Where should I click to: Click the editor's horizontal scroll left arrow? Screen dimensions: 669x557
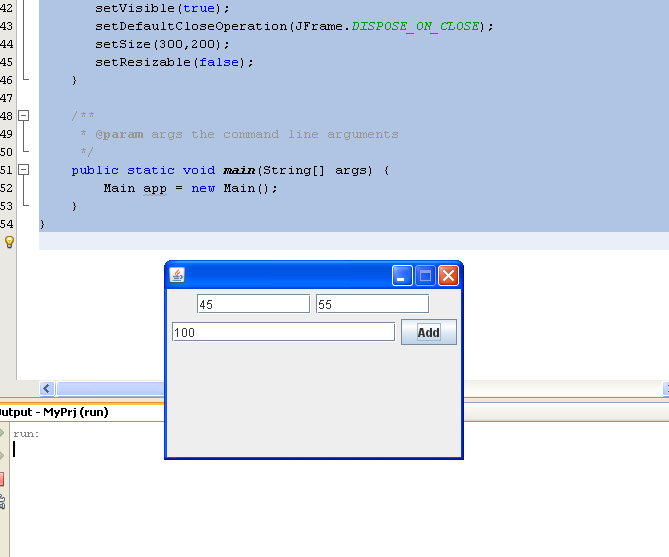tap(47, 388)
